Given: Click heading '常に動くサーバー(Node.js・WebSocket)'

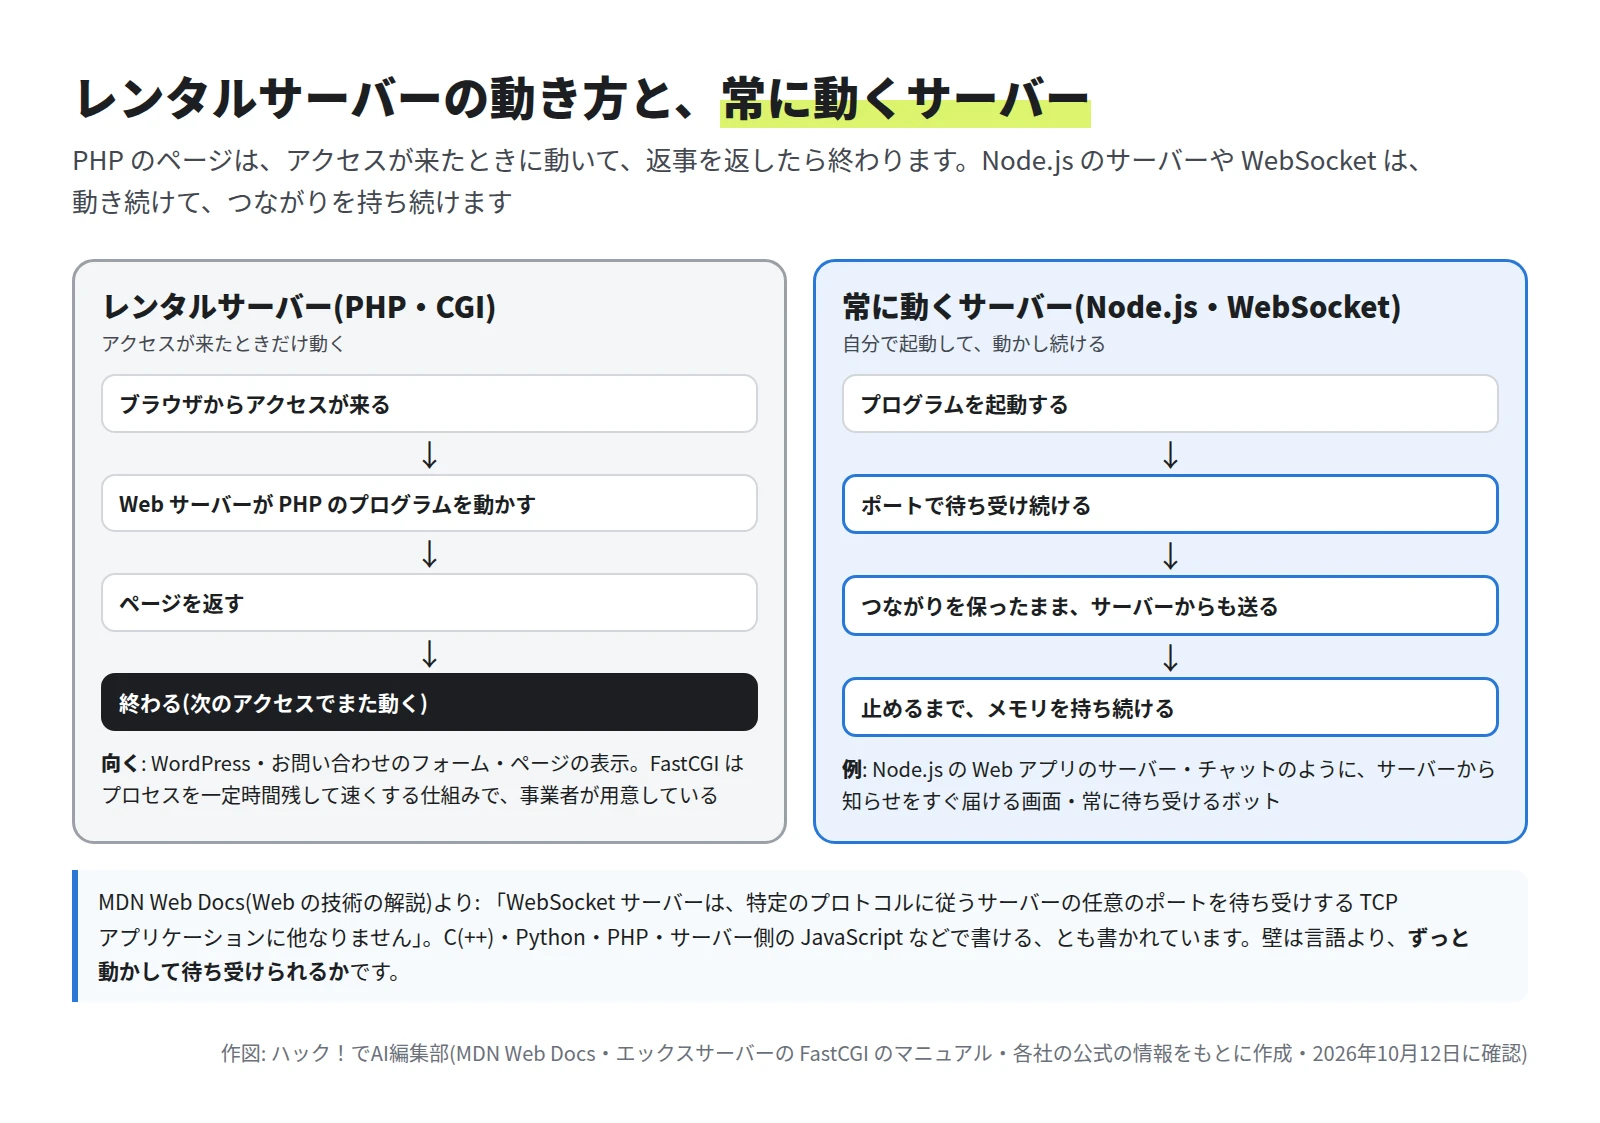Looking at the screenshot, I should pyautogui.click(x=1121, y=306).
